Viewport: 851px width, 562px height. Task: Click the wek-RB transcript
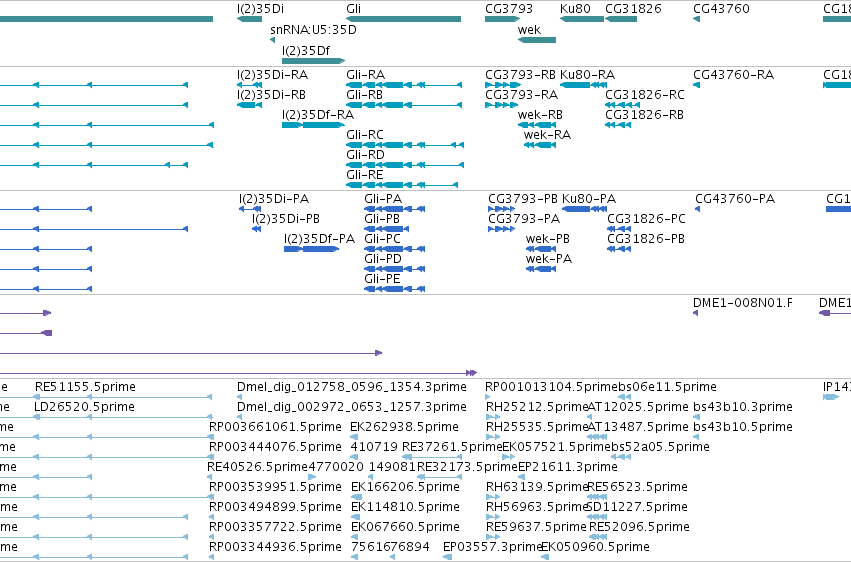537,125
